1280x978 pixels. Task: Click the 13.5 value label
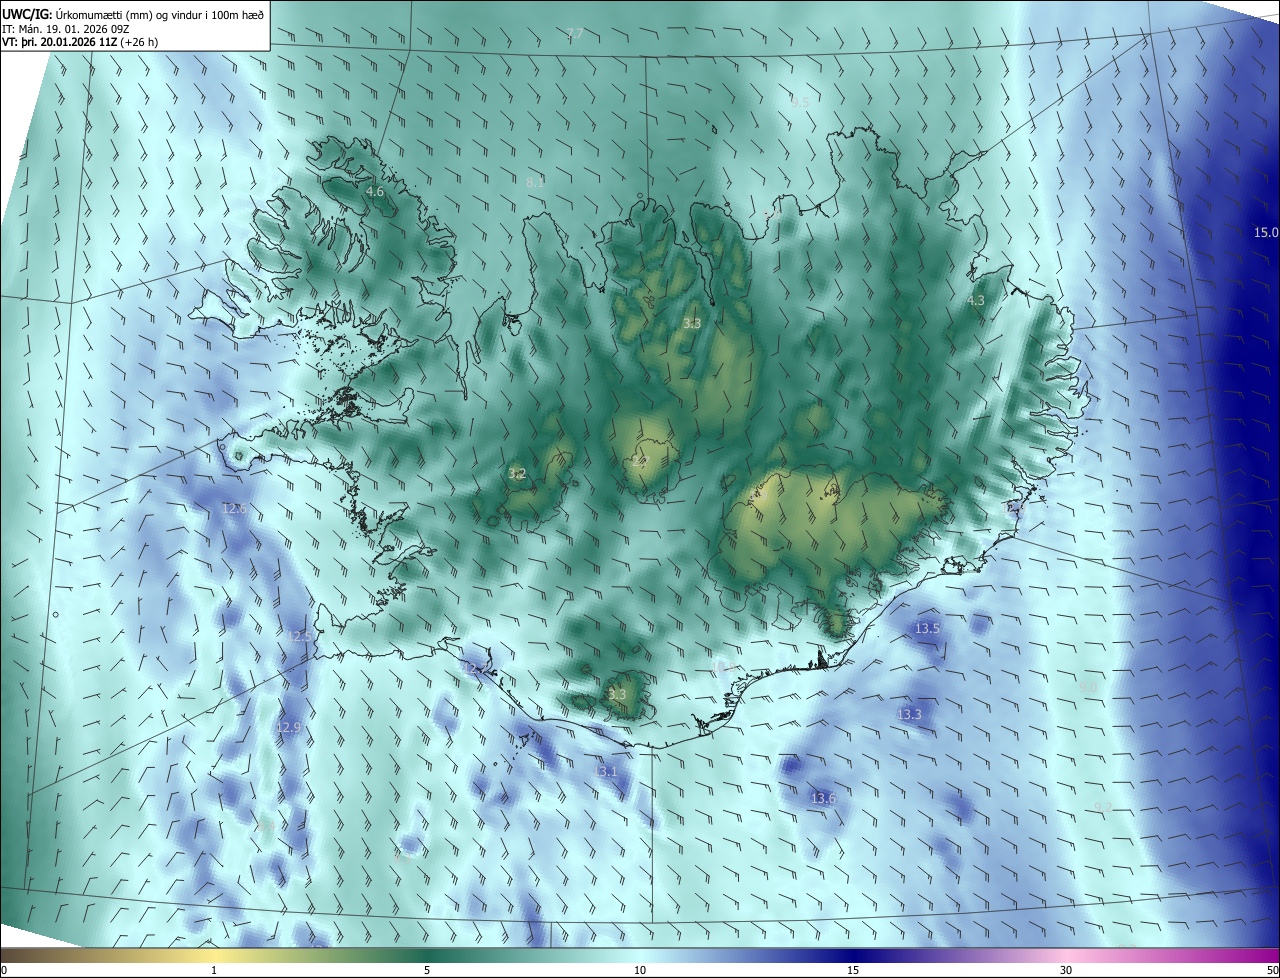pos(927,628)
